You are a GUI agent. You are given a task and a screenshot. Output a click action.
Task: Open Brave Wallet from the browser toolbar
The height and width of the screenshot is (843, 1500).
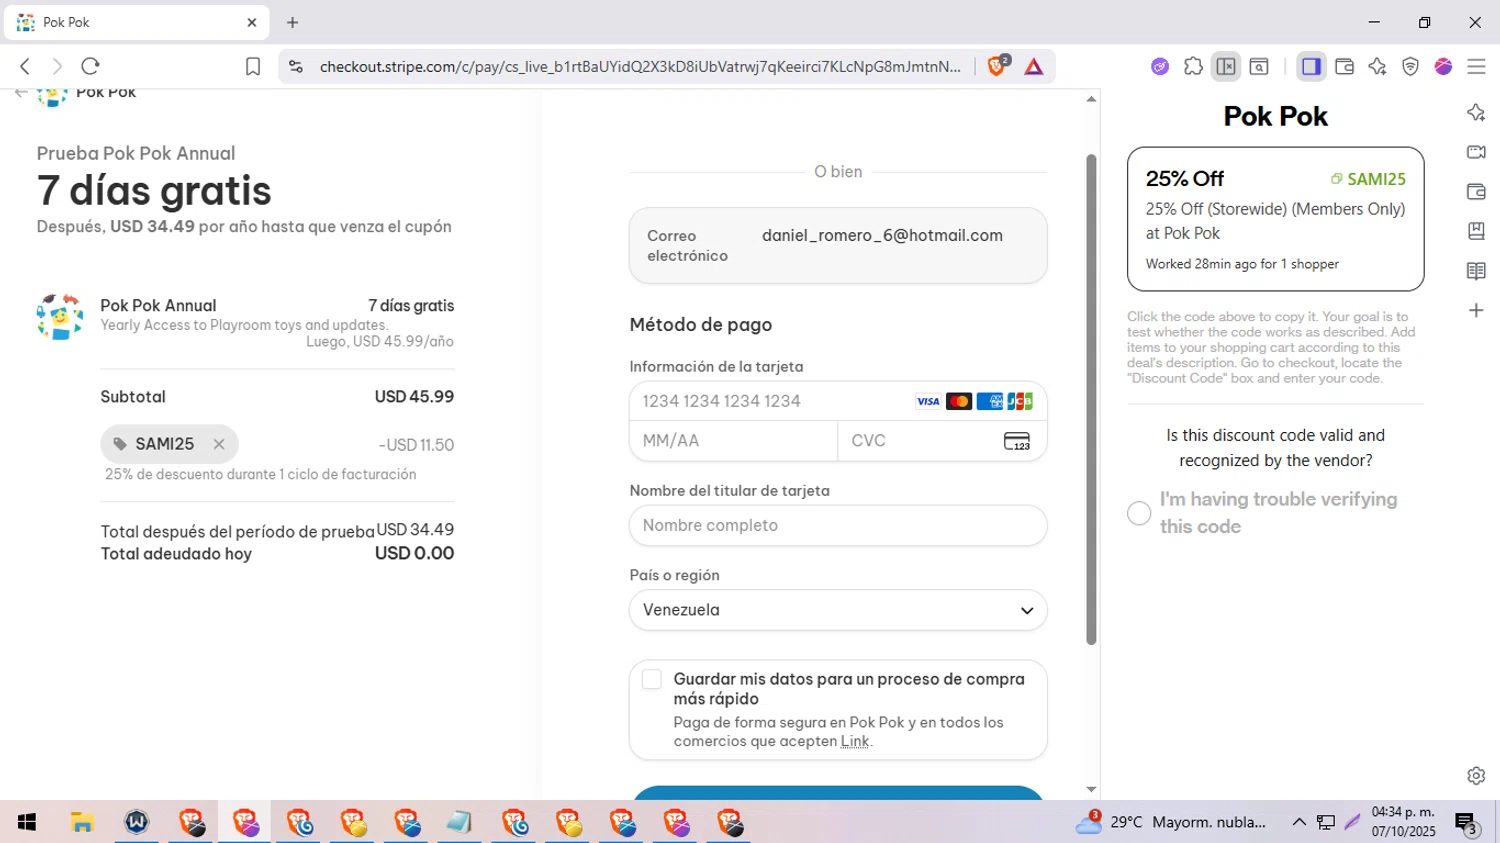click(1344, 66)
